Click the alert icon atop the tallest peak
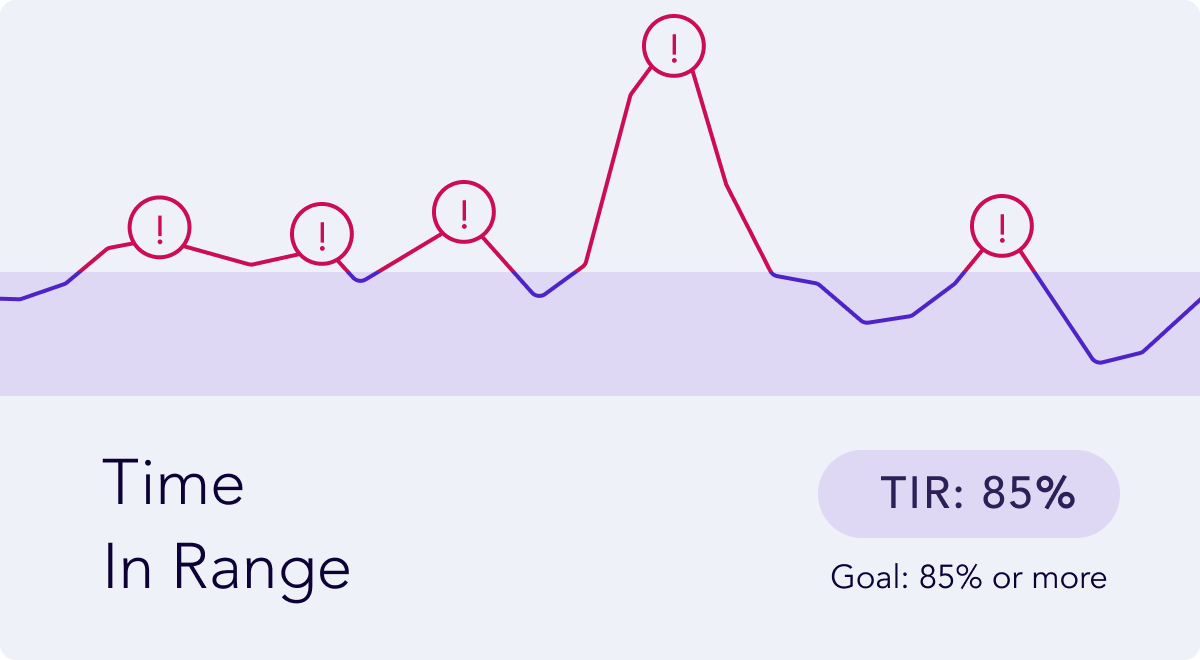This screenshot has width=1200, height=660. point(674,46)
